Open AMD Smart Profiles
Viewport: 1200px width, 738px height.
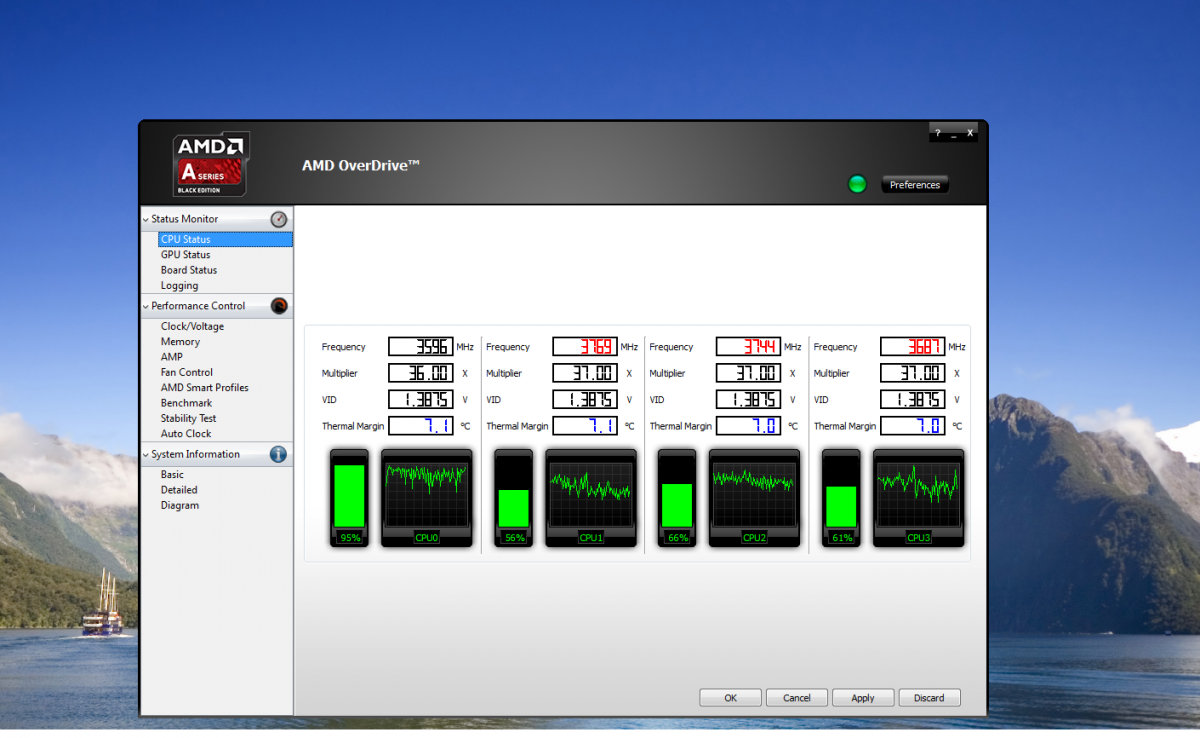click(205, 388)
